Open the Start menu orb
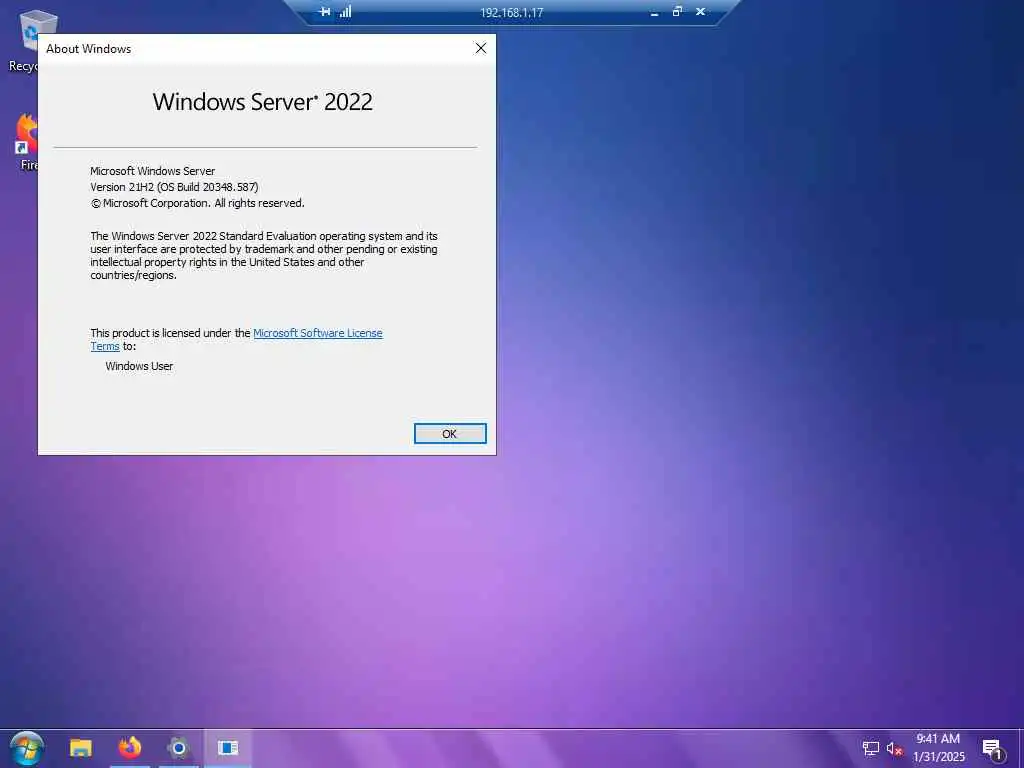Image resolution: width=1024 pixels, height=768 pixels. click(x=27, y=748)
